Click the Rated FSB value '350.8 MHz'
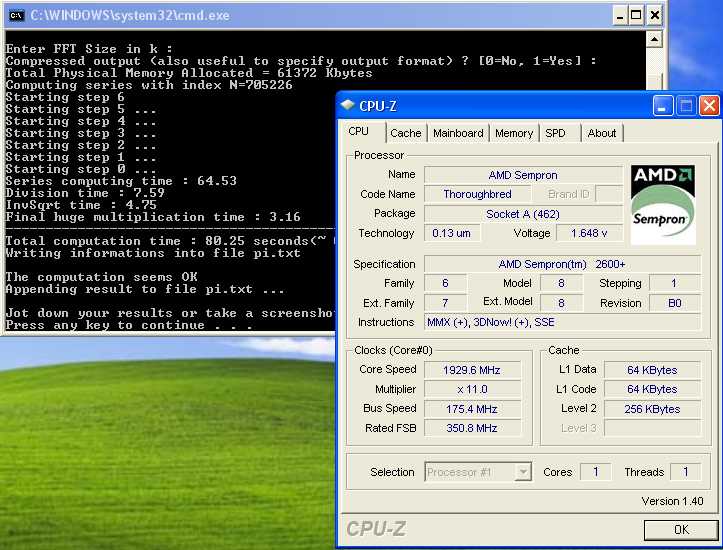Screen dimensions: 723x550 point(472,428)
